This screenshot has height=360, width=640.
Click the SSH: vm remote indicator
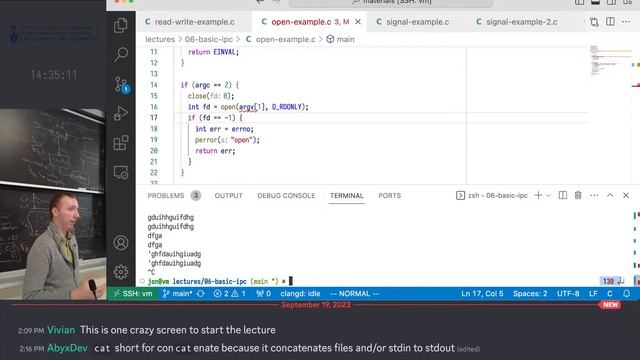pos(132,293)
